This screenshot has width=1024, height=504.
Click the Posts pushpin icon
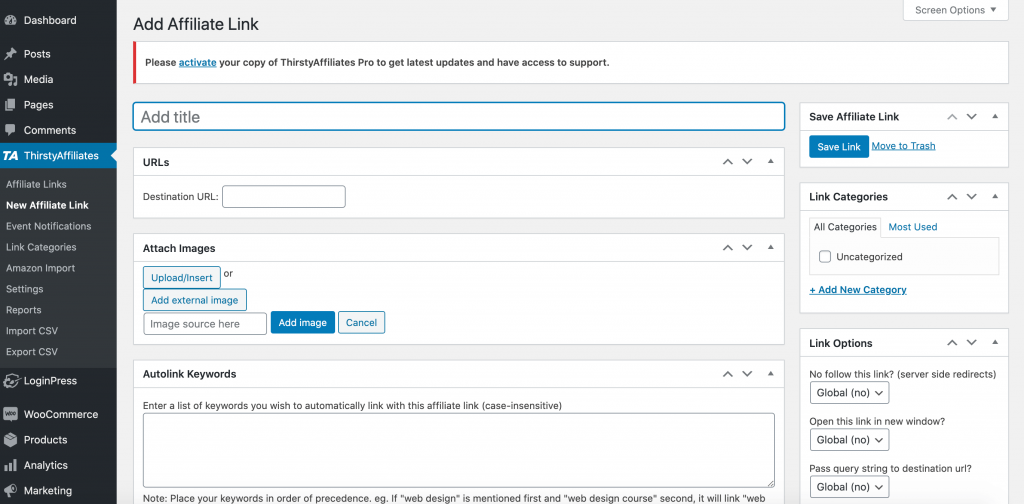pyautogui.click(x=10, y=54)
